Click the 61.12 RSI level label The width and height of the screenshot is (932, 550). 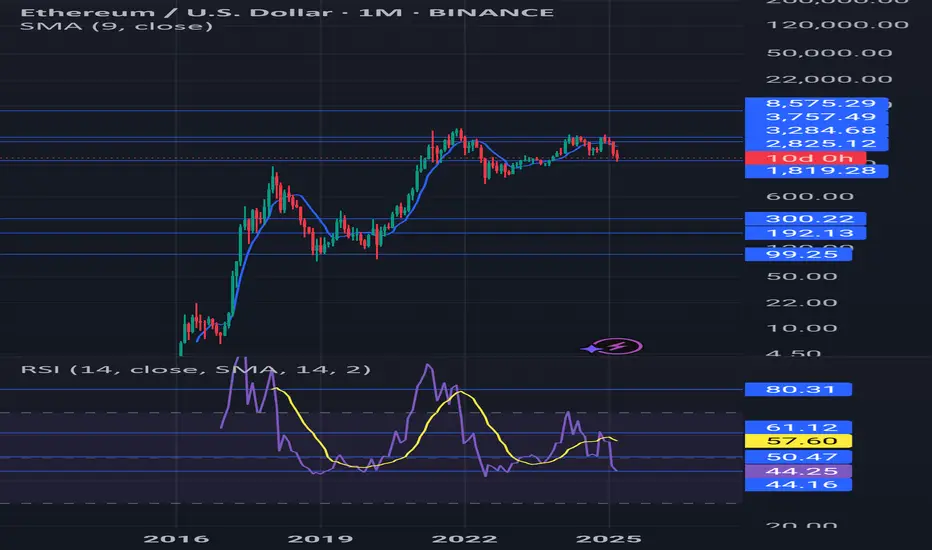(798, 428)
